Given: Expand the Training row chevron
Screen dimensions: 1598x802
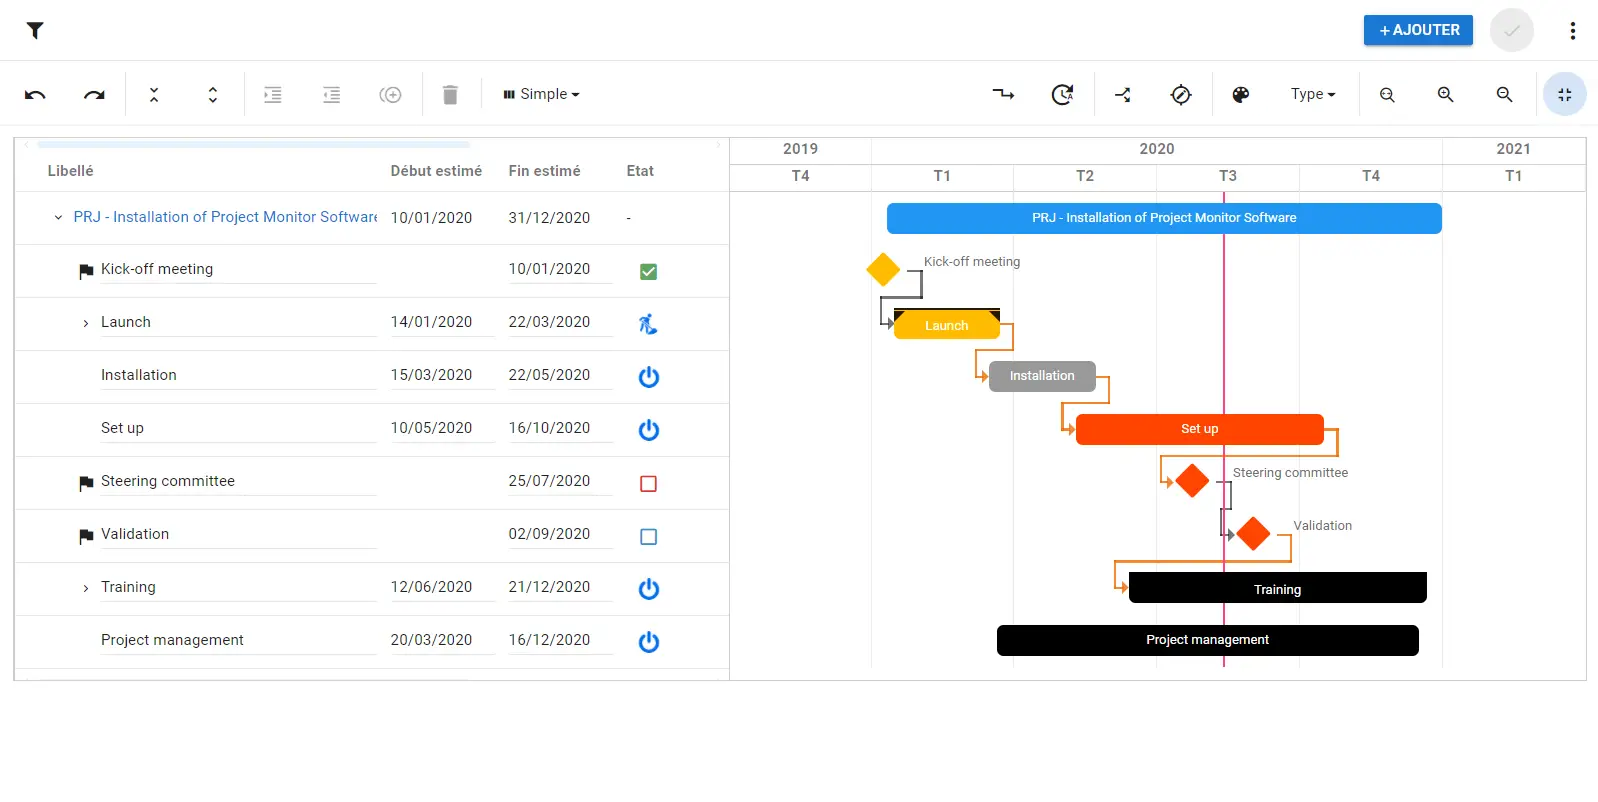Looking at the screenshot, I should coord(85,588).
